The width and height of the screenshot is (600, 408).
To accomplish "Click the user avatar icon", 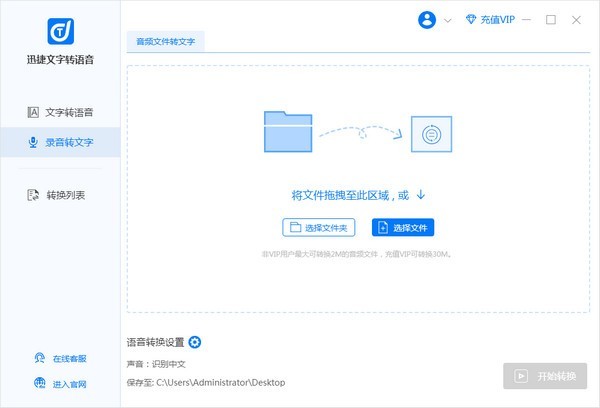I will 428,19.
